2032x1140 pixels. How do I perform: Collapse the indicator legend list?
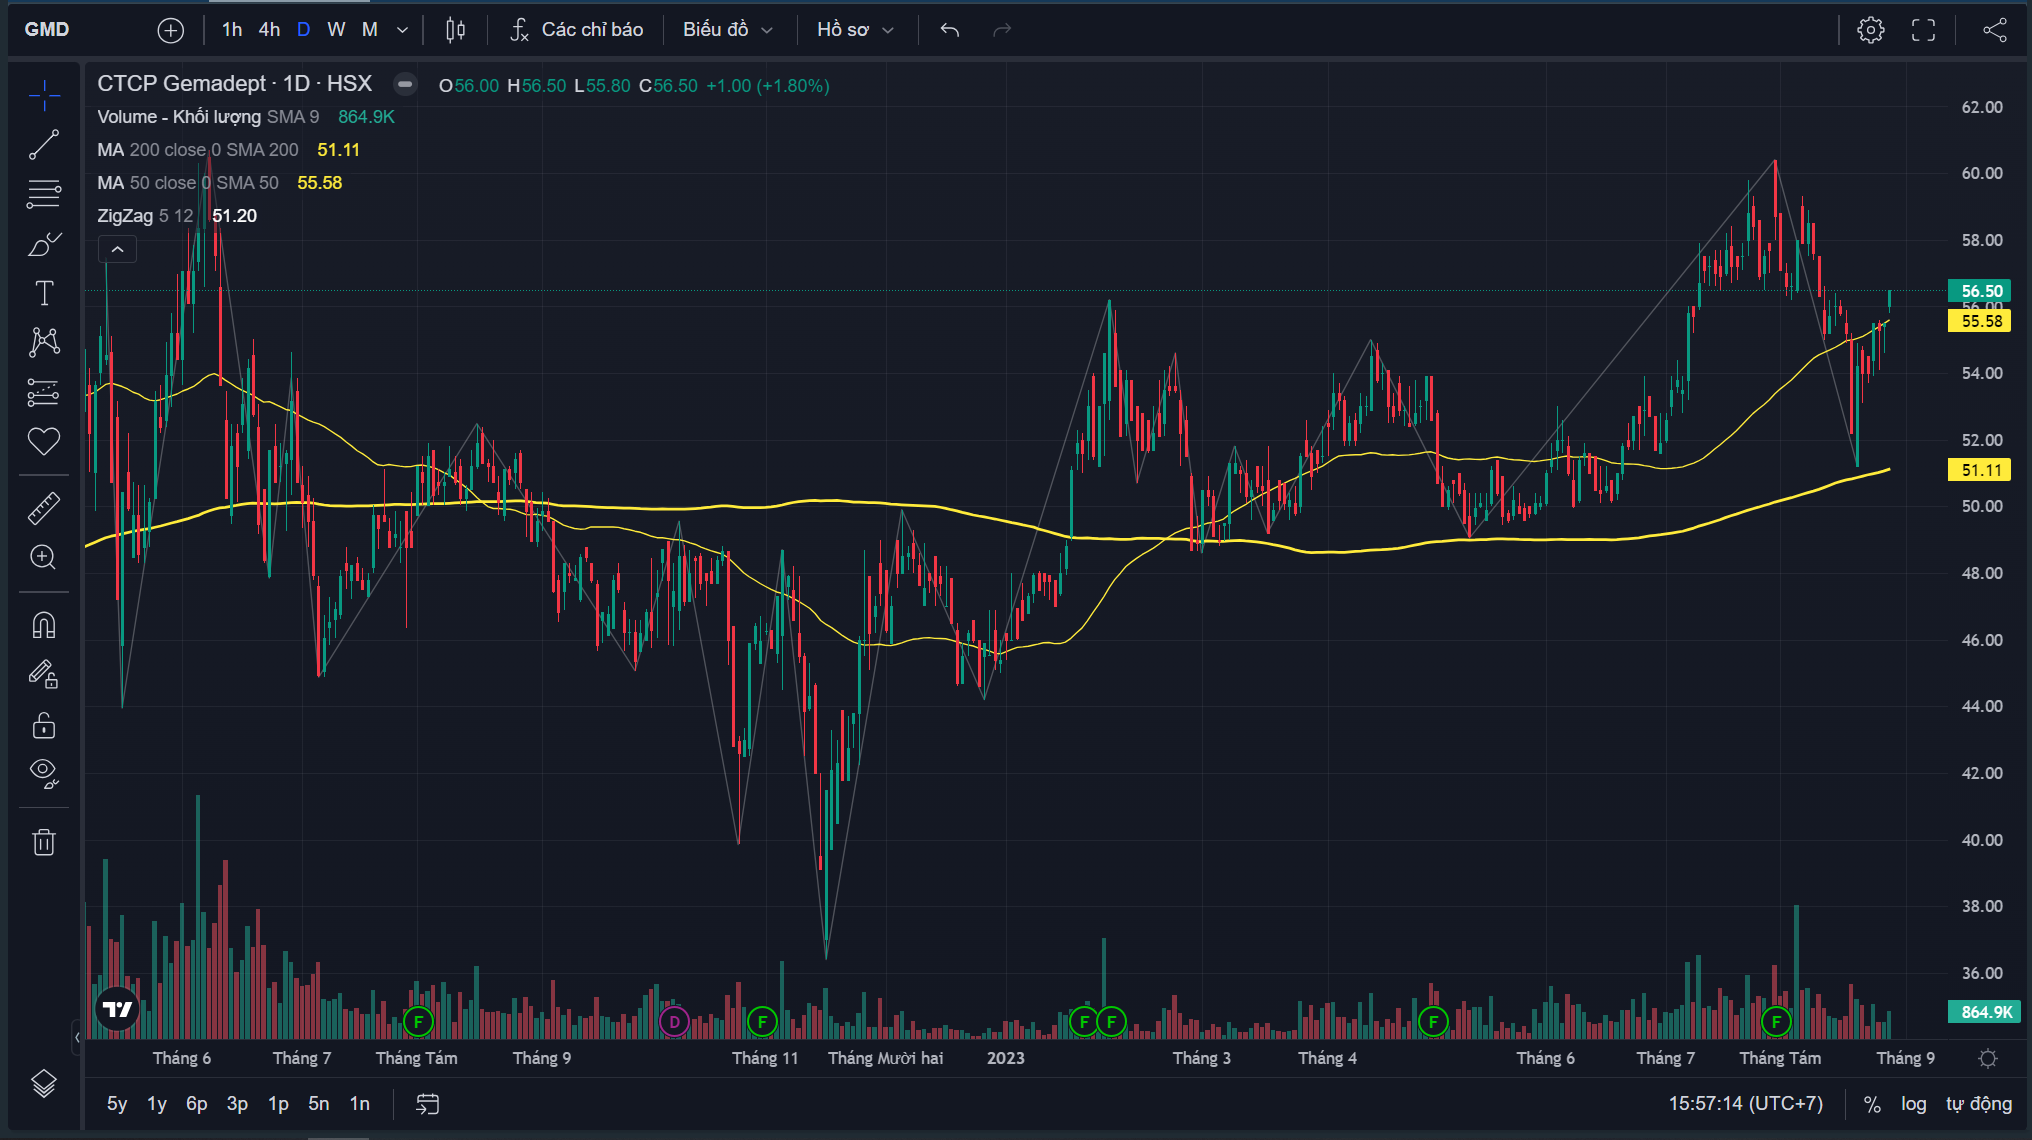[x=117, y=250]
